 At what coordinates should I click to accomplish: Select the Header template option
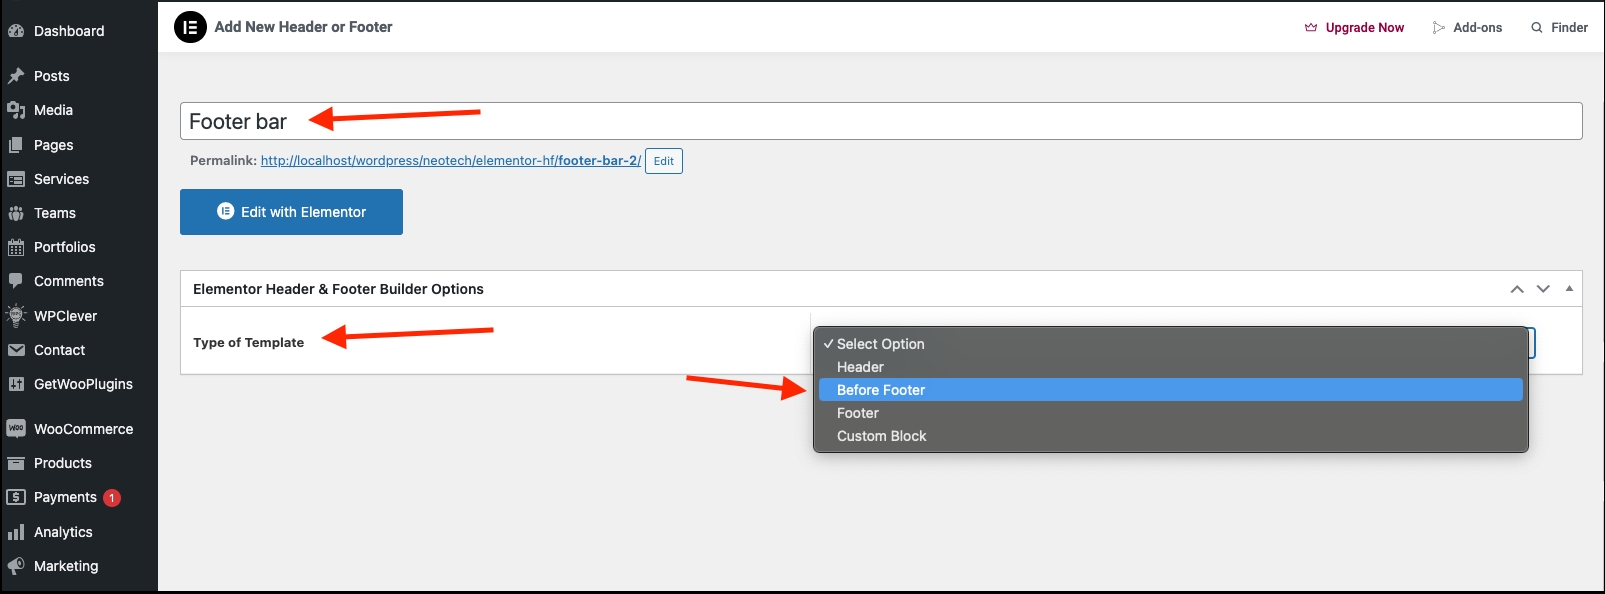tap(860, 367)
